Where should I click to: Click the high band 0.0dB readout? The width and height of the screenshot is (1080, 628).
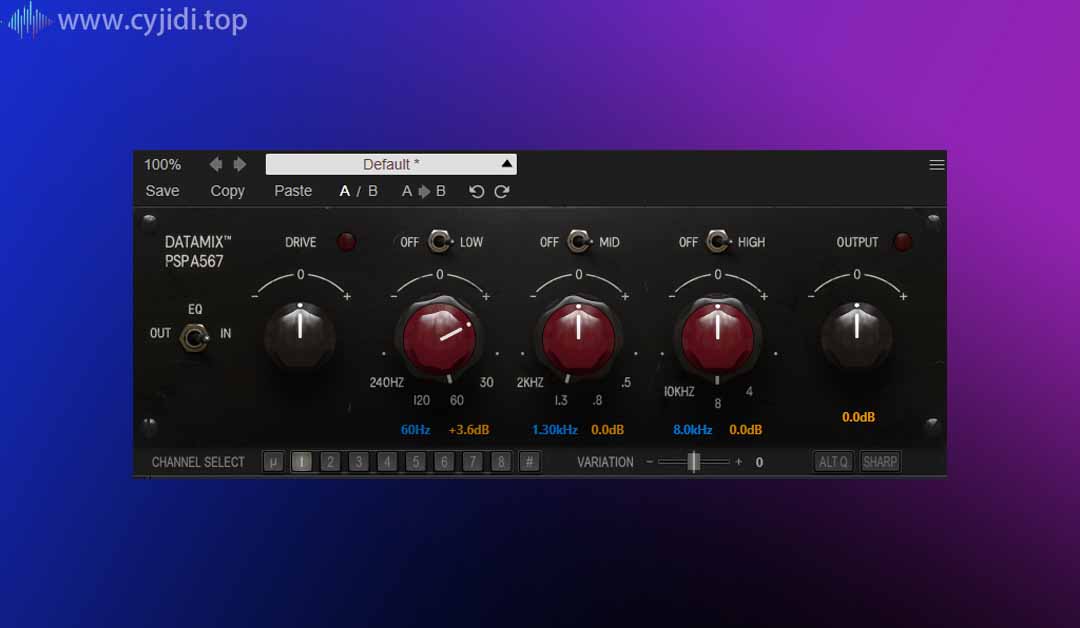746,430
